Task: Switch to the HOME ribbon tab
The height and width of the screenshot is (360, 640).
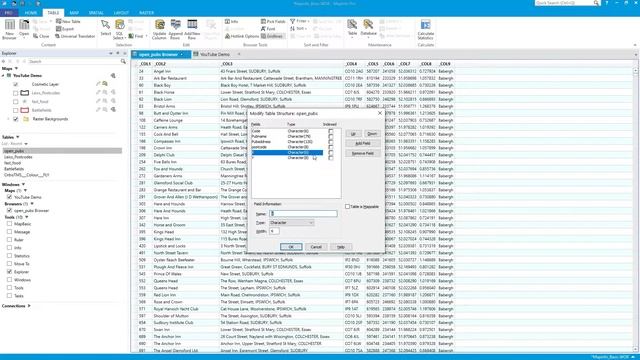Action: [31, 13]
